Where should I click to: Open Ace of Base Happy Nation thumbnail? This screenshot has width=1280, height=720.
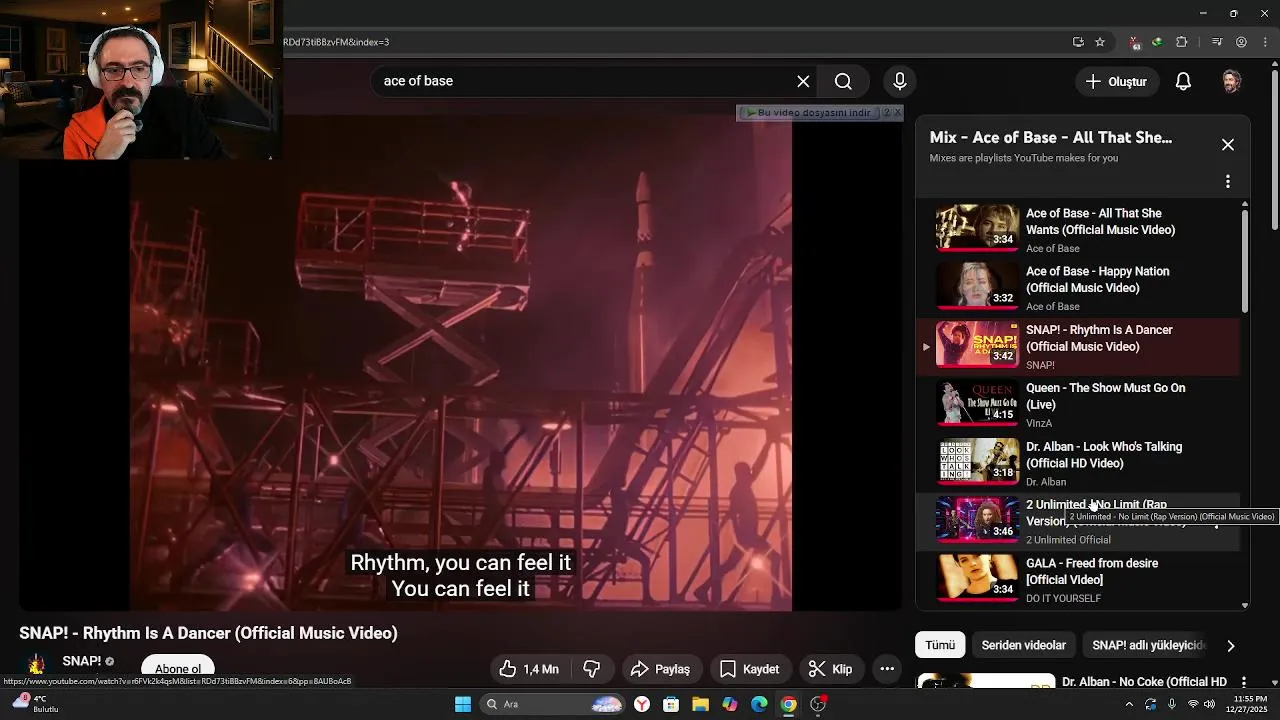[x=977, y=285]
